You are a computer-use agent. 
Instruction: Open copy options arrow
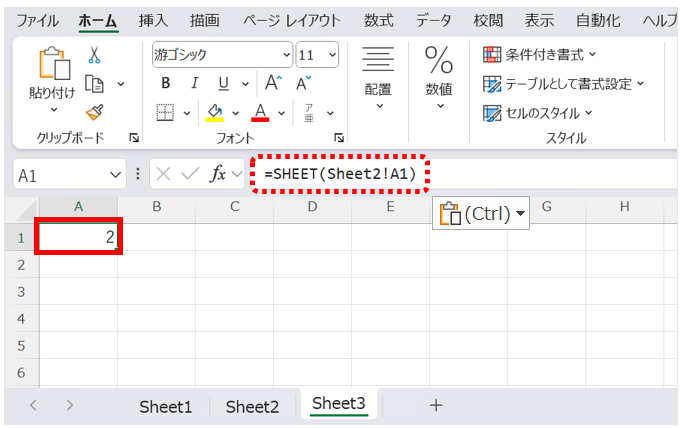coord(121,84)
